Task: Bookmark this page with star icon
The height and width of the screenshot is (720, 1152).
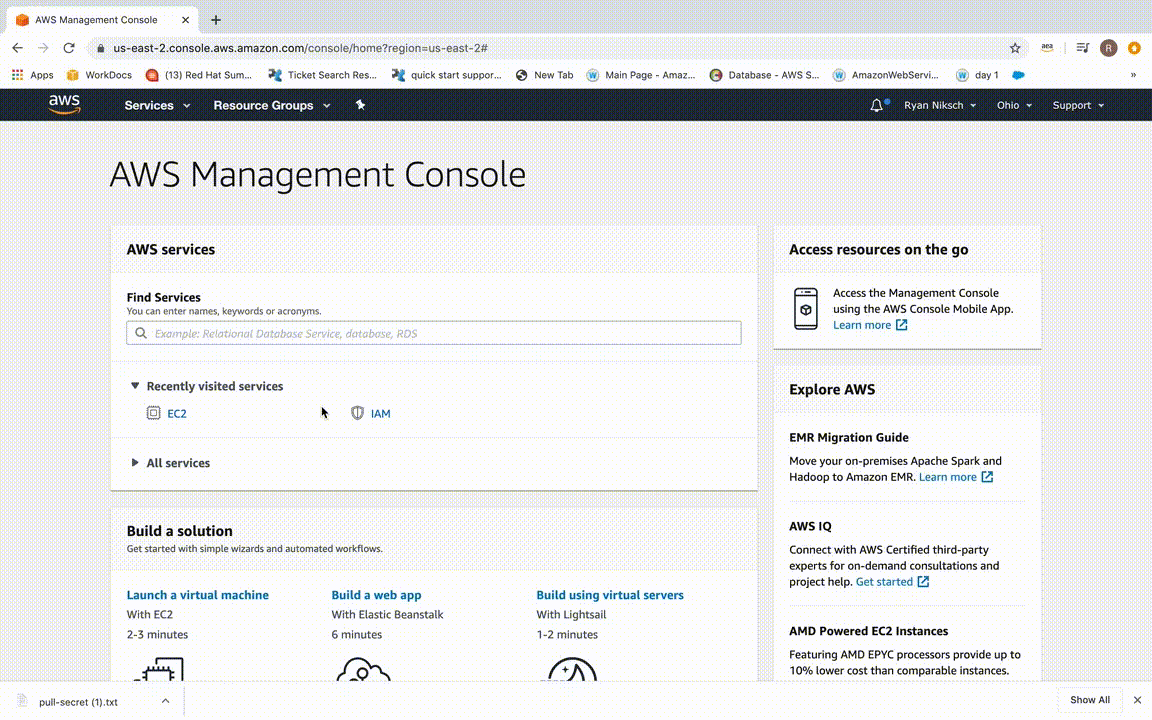Action: point(1015,48)
